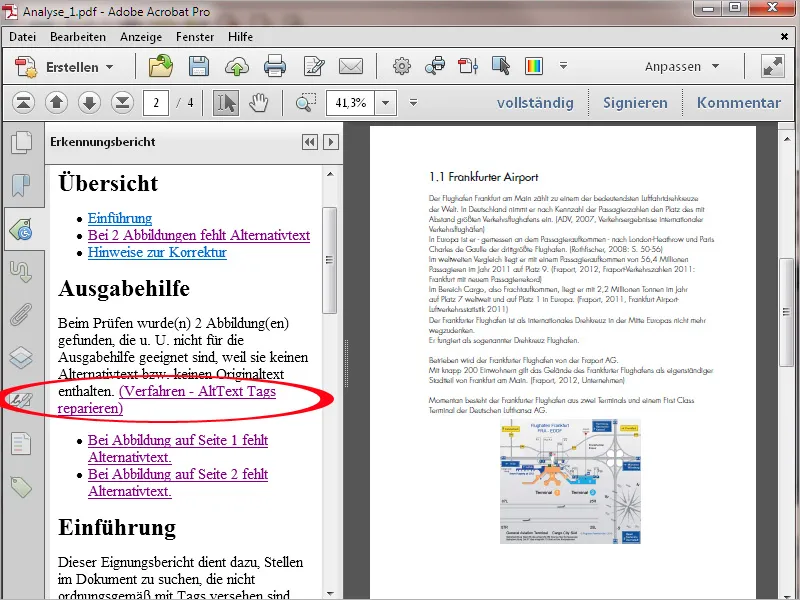Open content page panel icon
The height and width of the screenshot is (600, 800).
click(21, 443)
